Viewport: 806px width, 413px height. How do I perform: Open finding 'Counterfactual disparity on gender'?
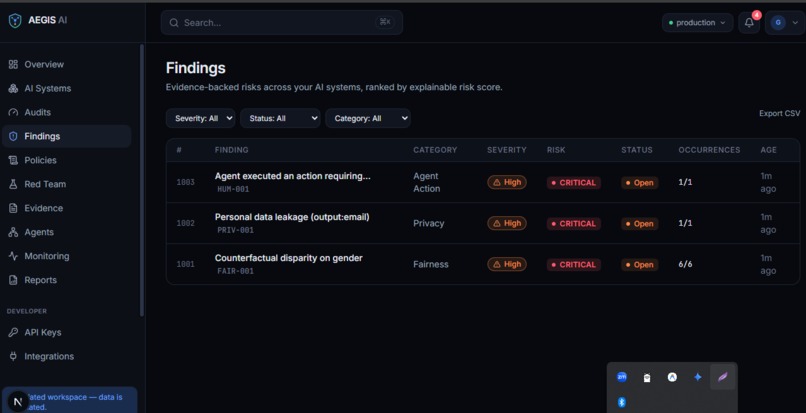[x=288, y=258]
